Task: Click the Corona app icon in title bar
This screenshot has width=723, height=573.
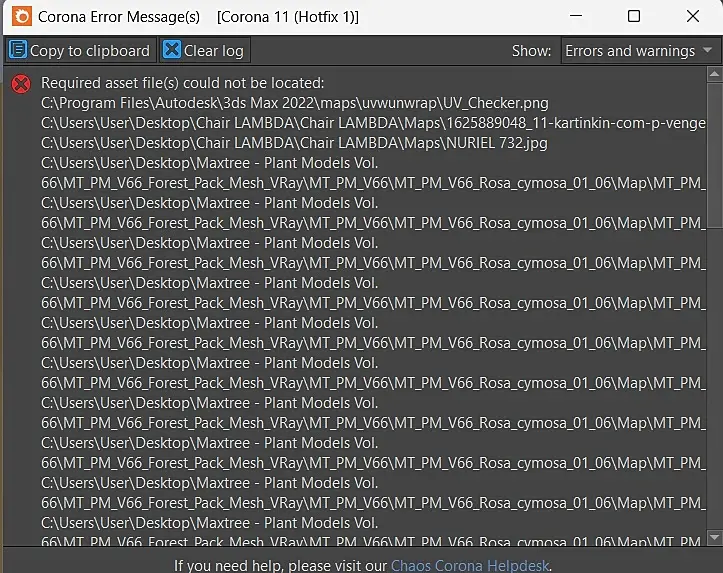Action: [22, 17]
